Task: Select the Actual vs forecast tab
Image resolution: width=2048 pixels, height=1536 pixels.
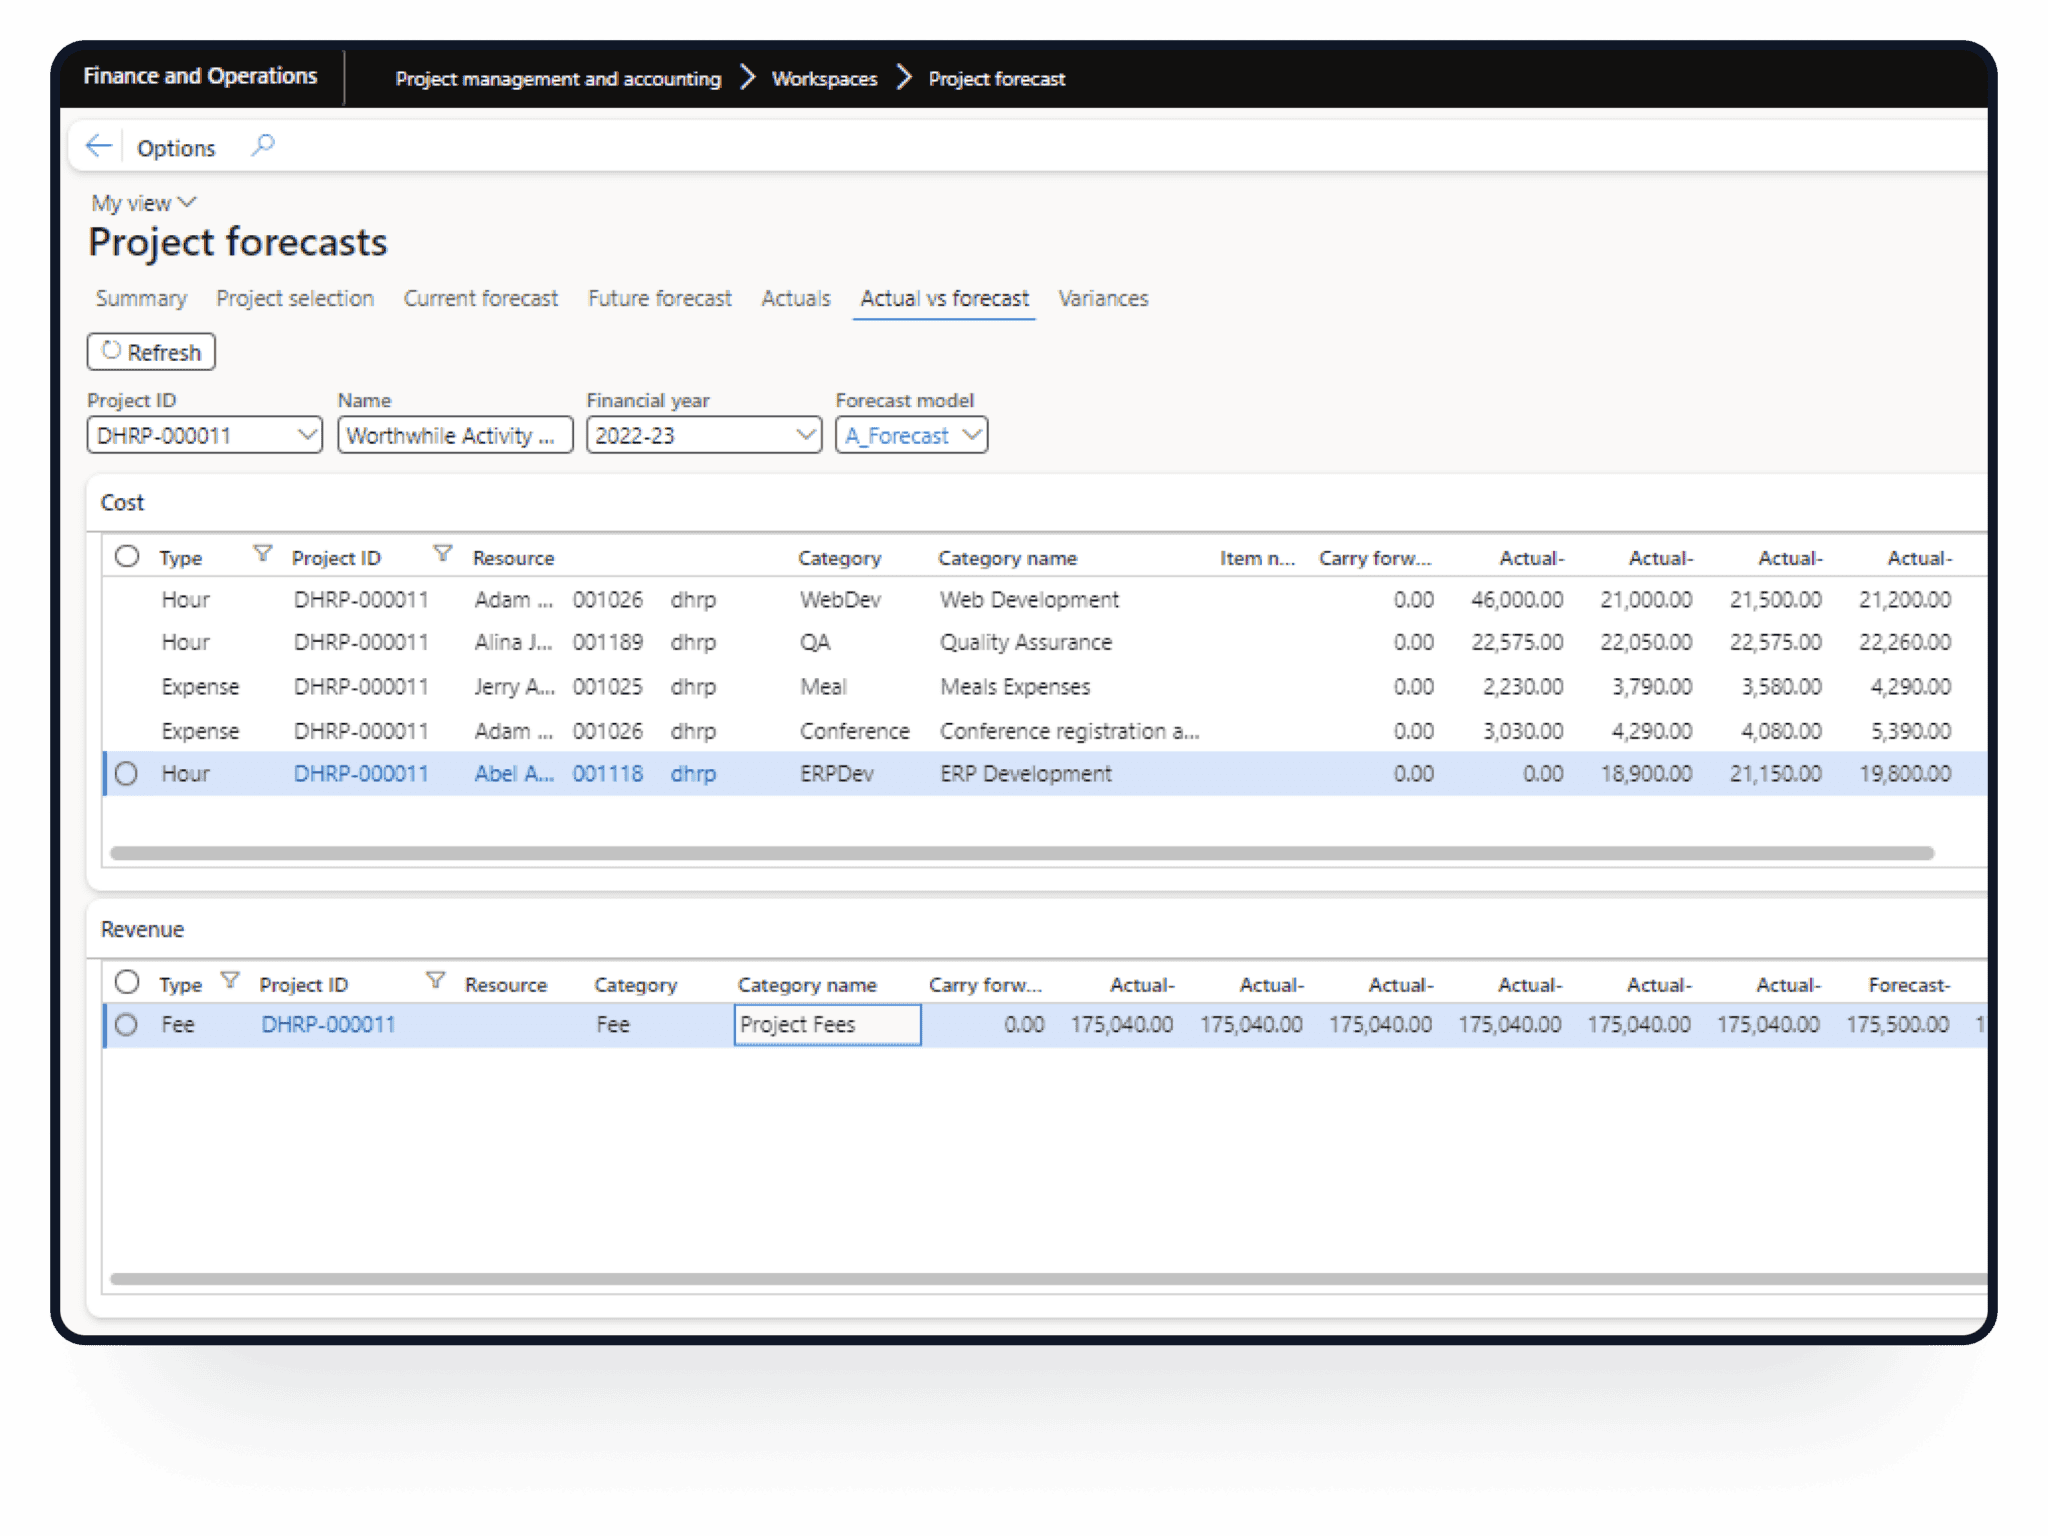Action: pyautogui.click(x=945, y=298)
